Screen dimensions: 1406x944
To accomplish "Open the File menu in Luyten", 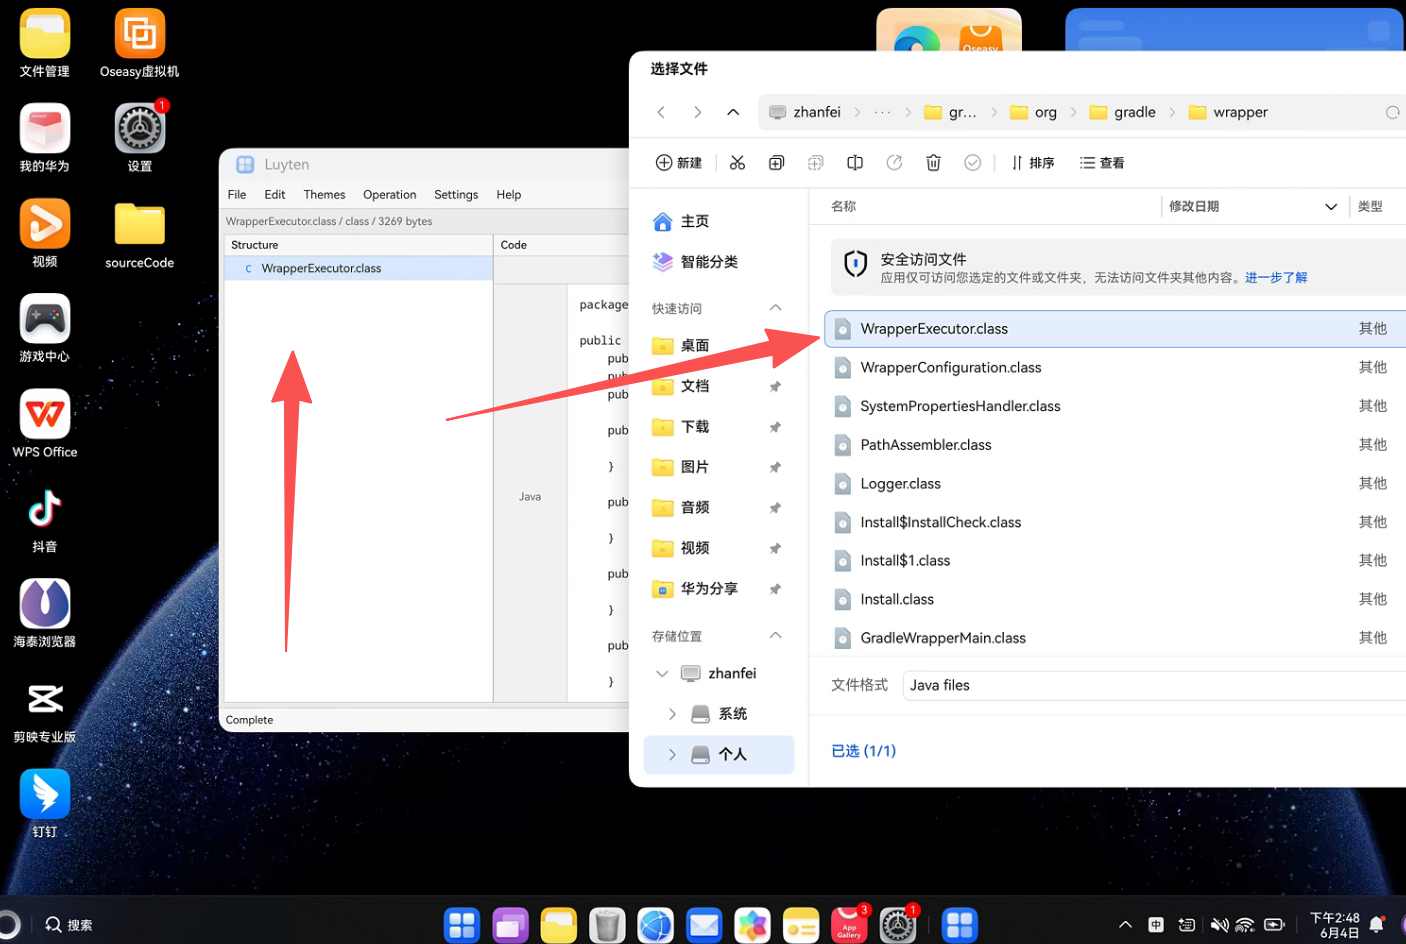I will (x=237, y=195).
